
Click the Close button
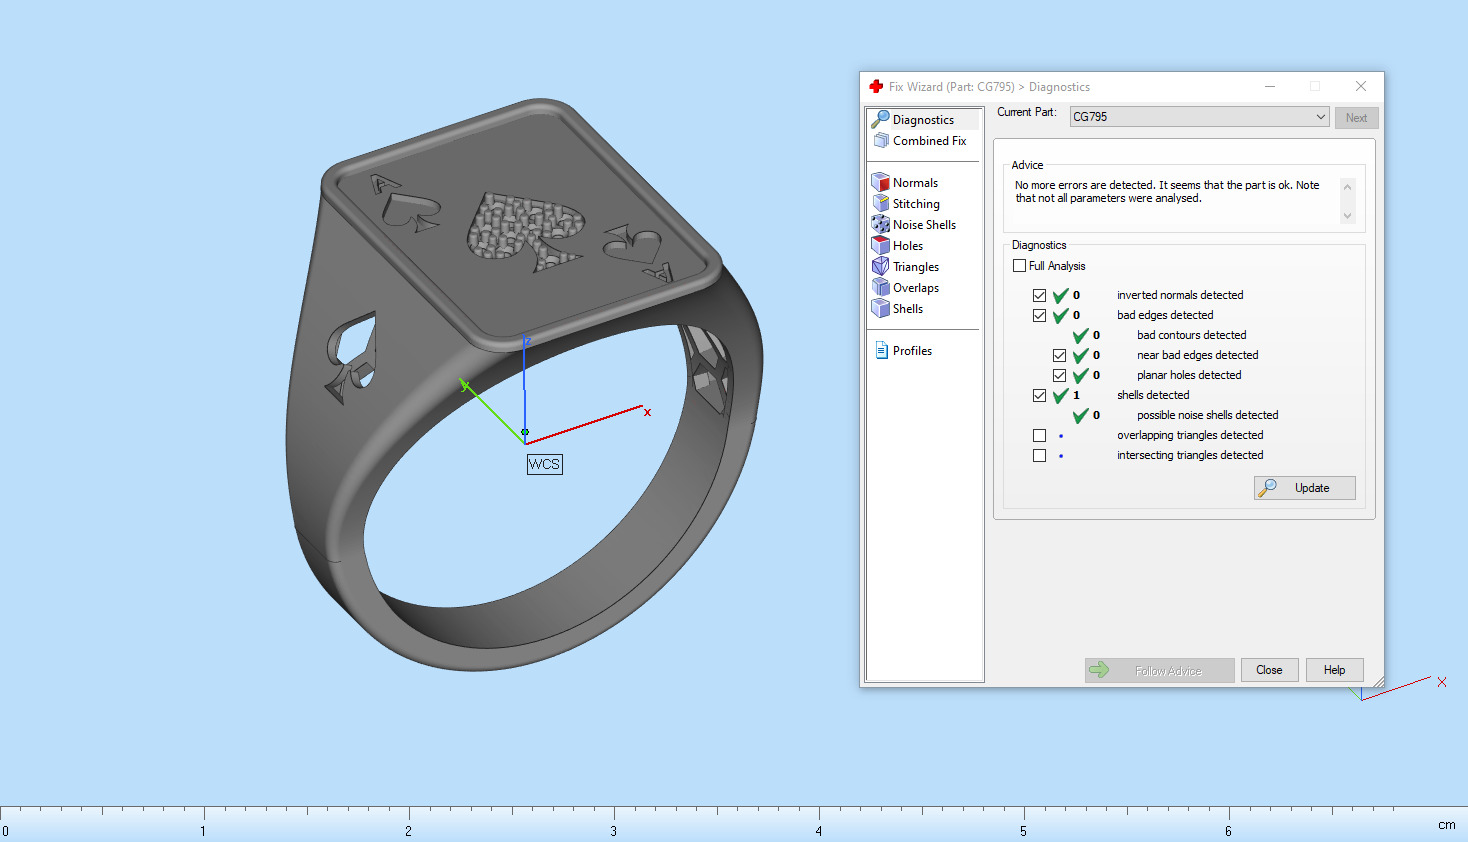pos(1269,670)
